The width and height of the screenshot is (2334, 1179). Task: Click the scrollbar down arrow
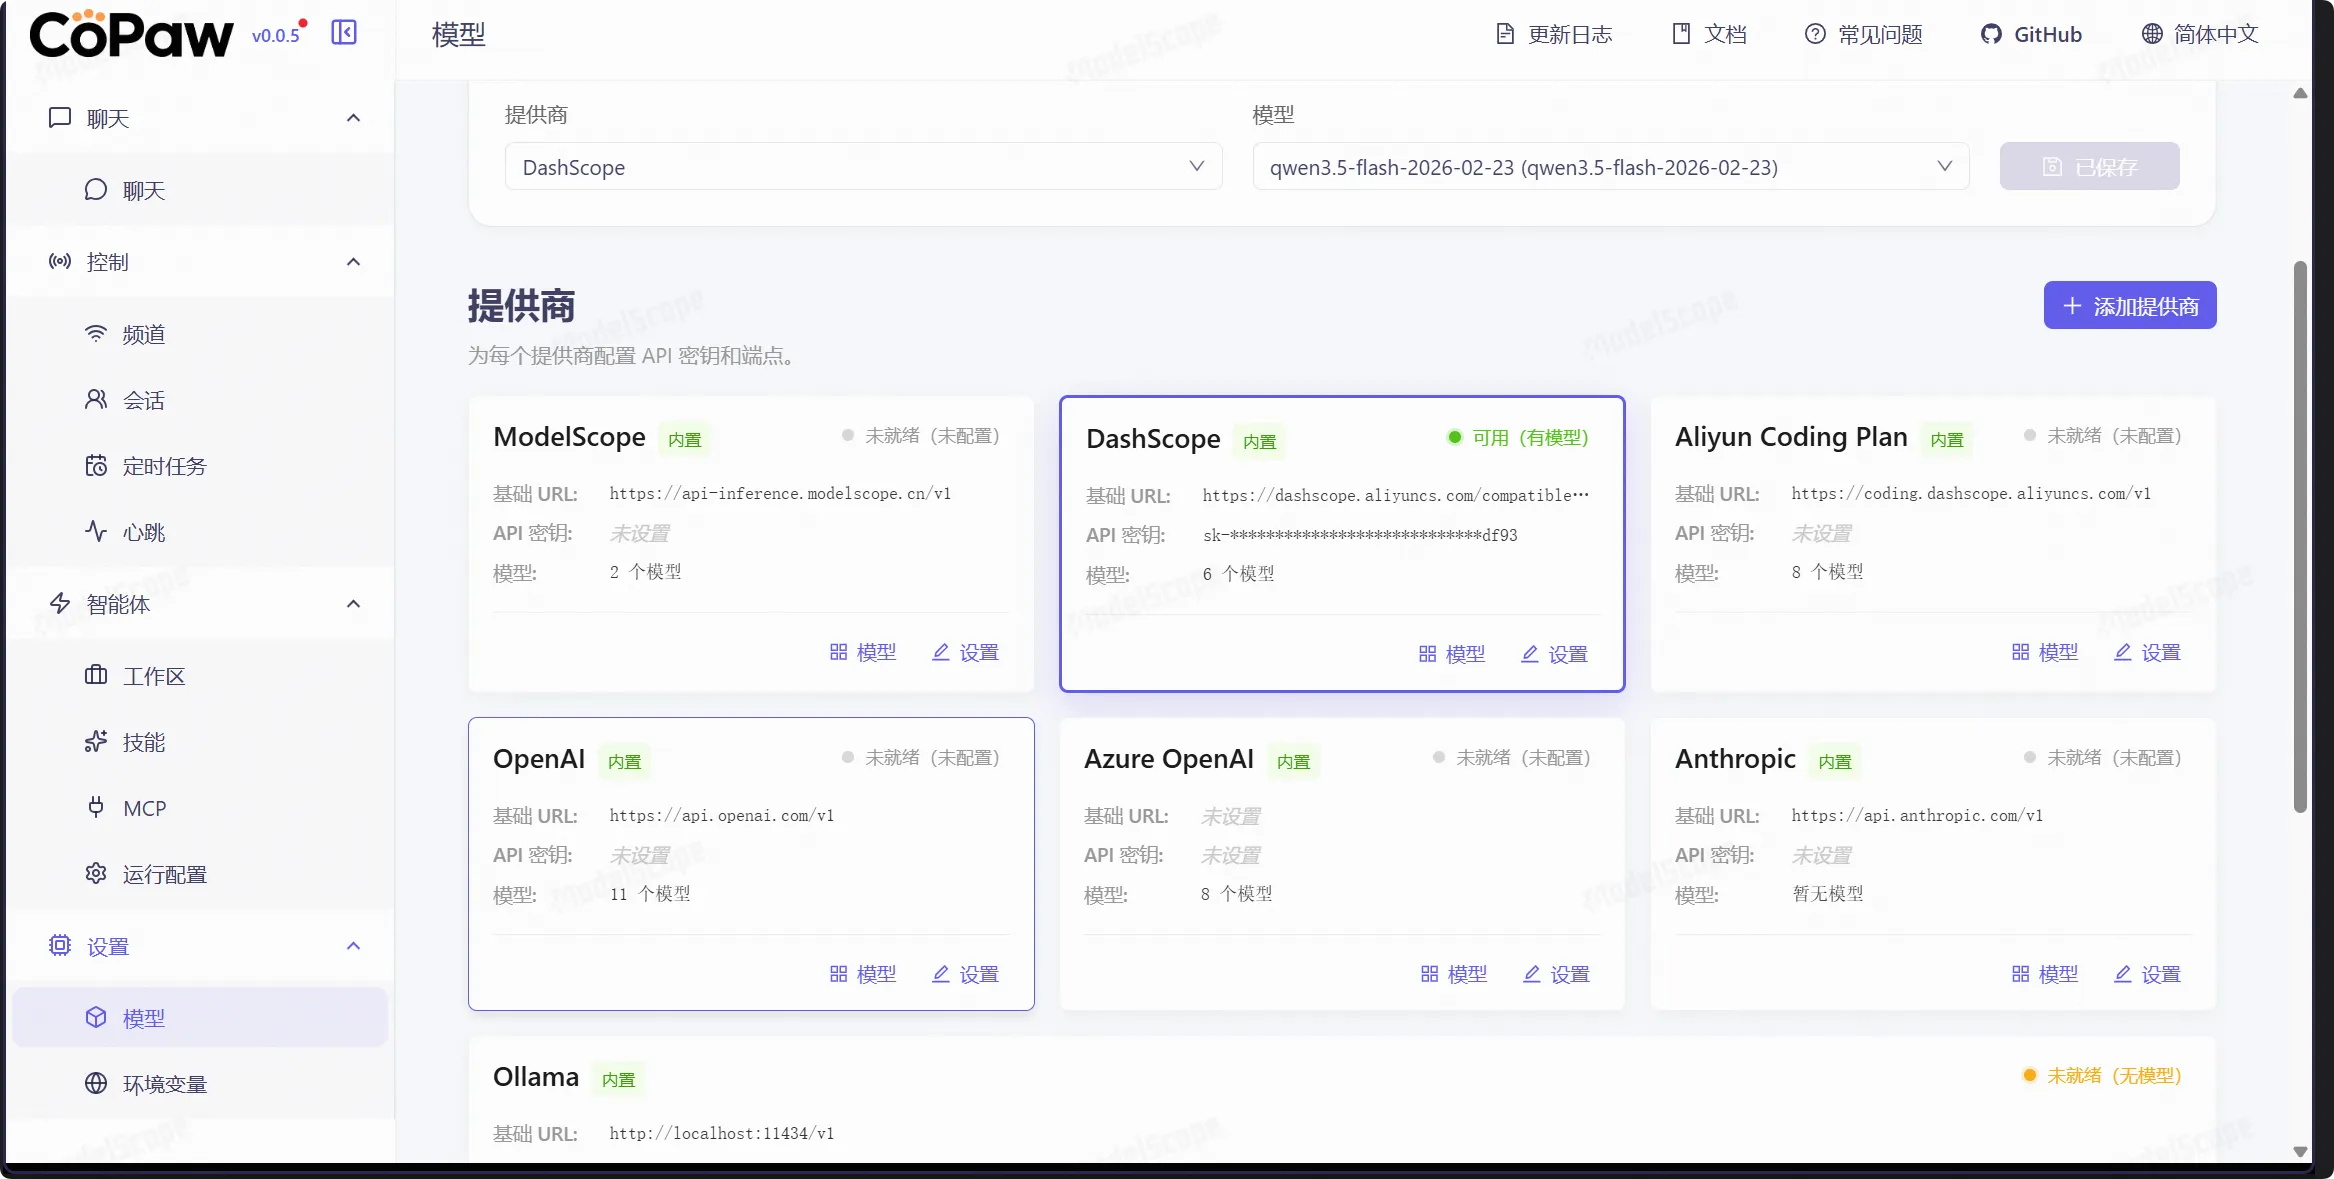pyautogui.click(x=2300, y=1151)
